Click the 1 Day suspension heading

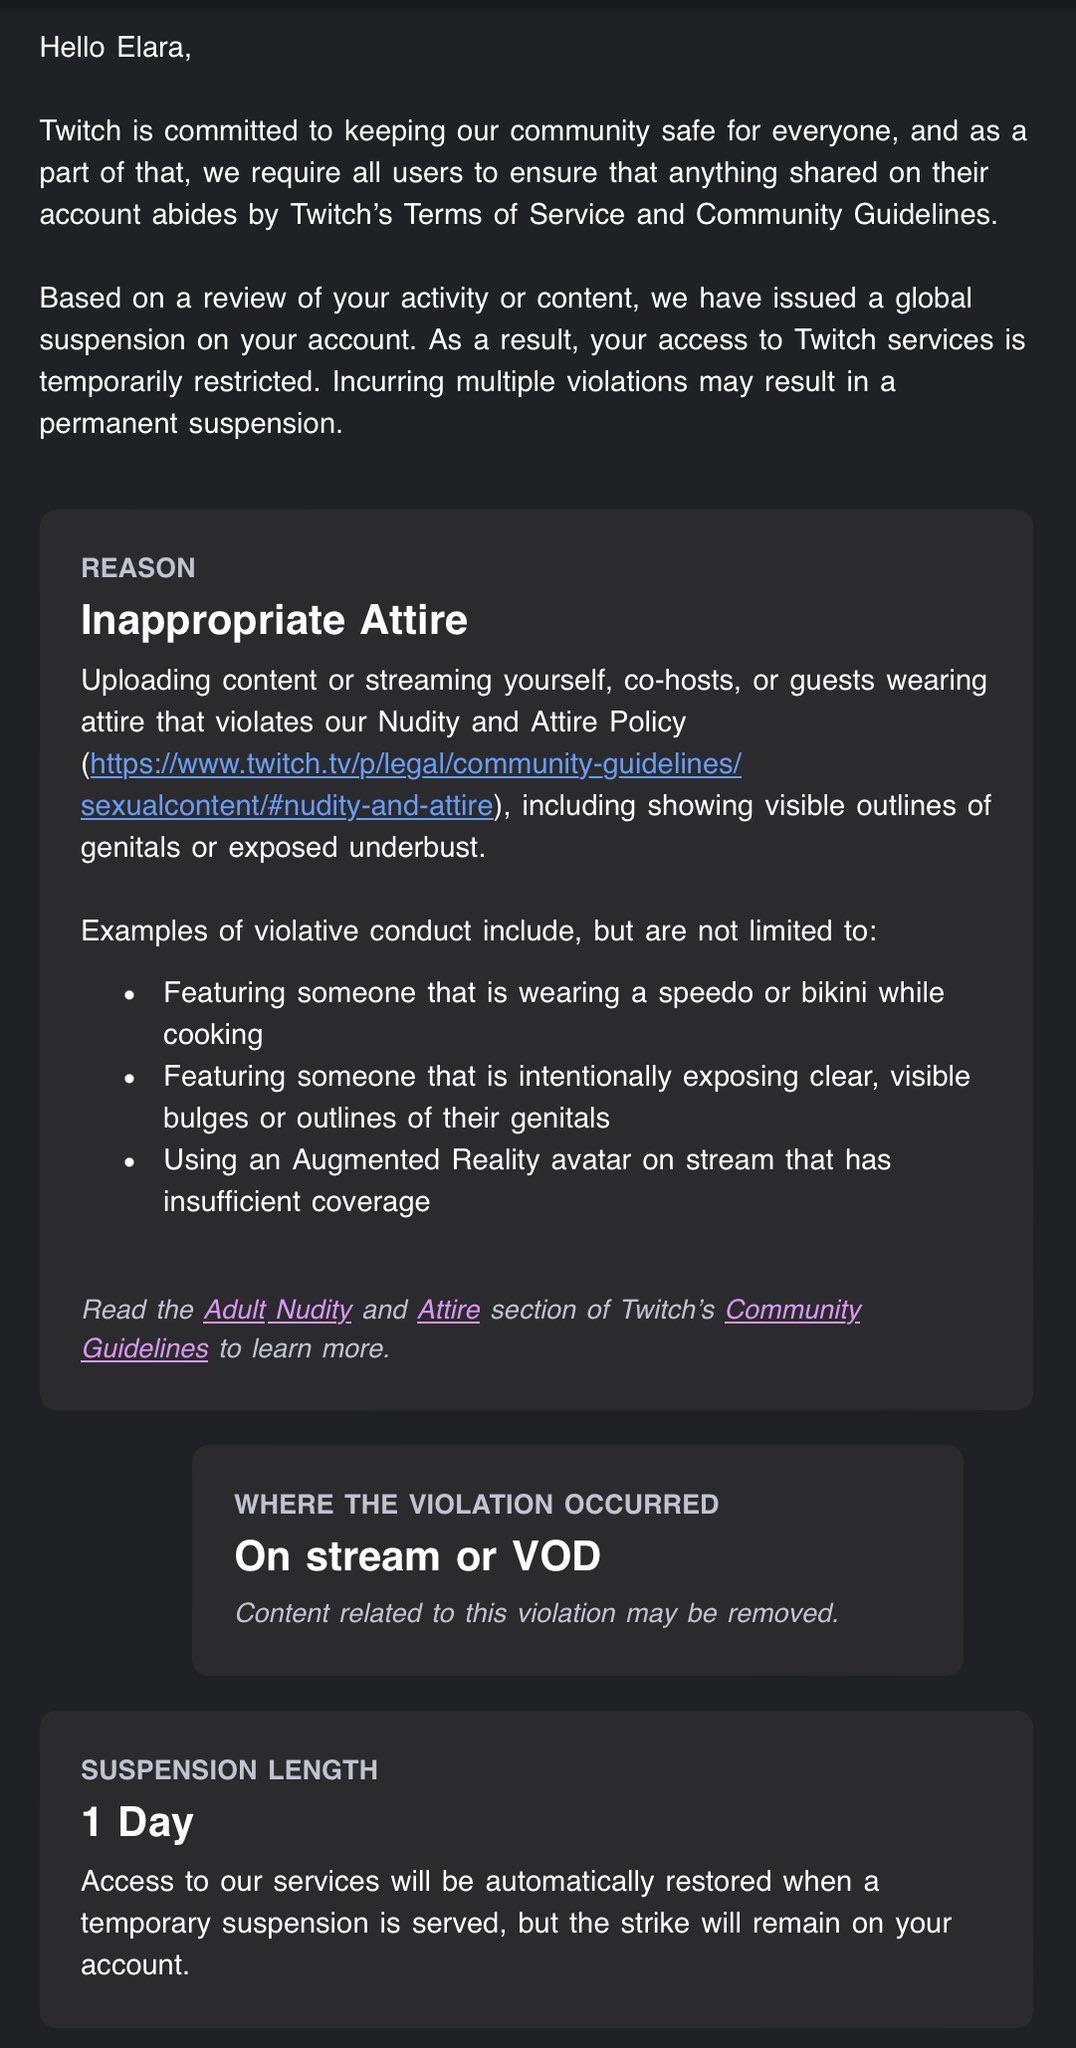137,1822
